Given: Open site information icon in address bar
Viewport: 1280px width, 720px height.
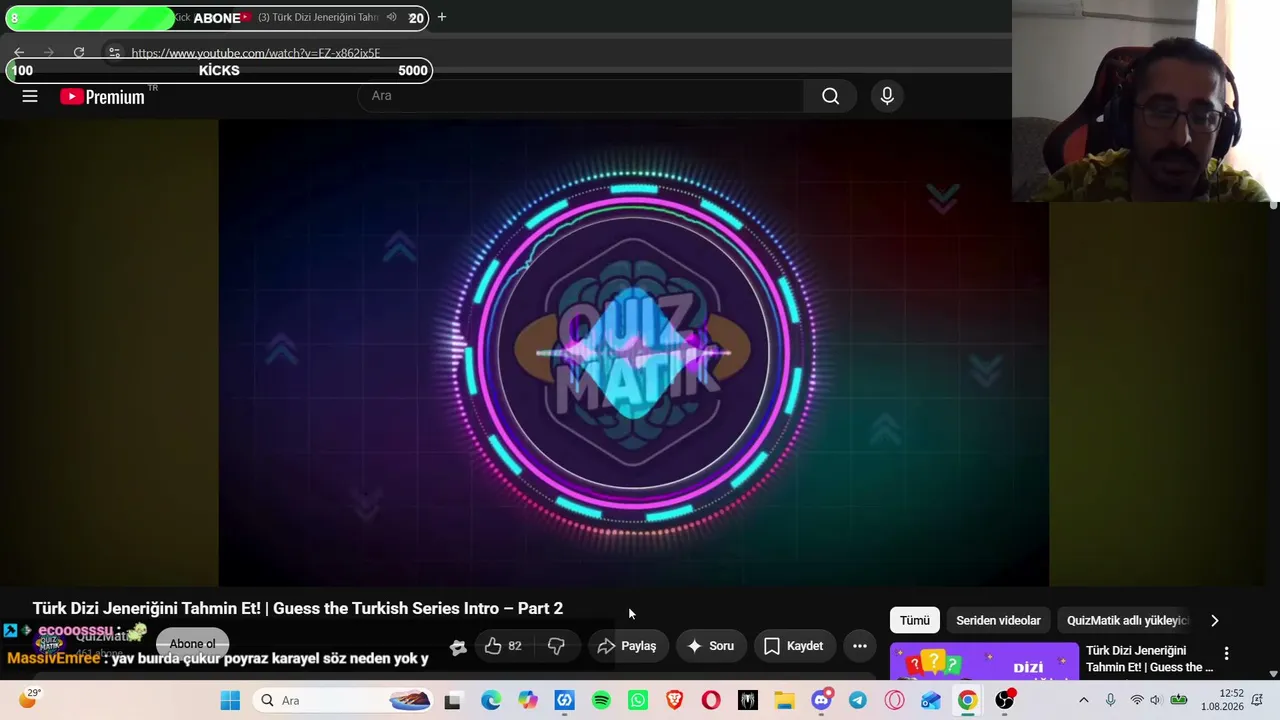Looking at the screenshot, I should click(114, 52).
